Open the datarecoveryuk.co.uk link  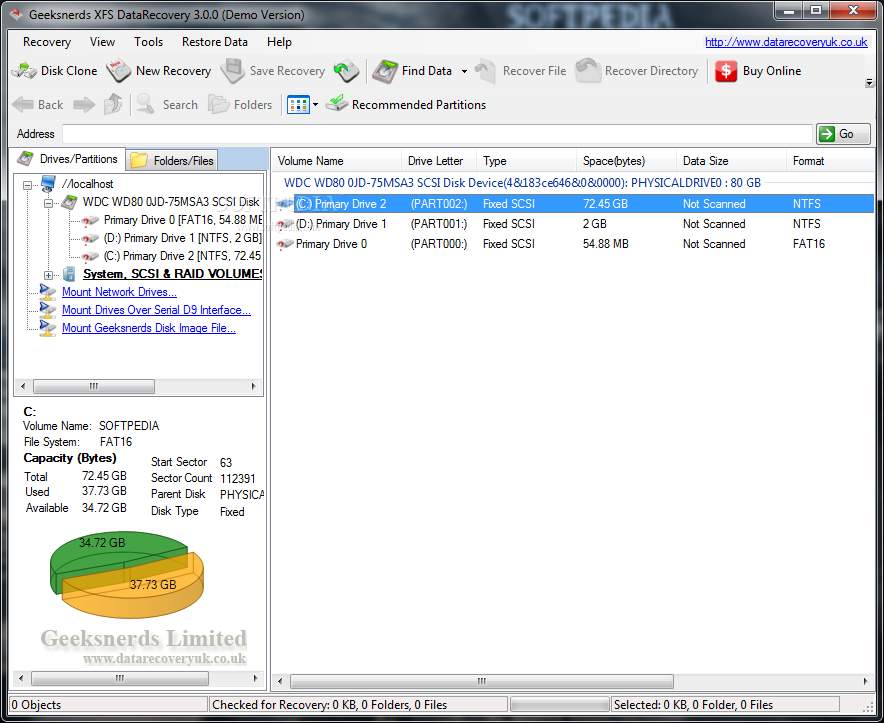tap(786, 42)
